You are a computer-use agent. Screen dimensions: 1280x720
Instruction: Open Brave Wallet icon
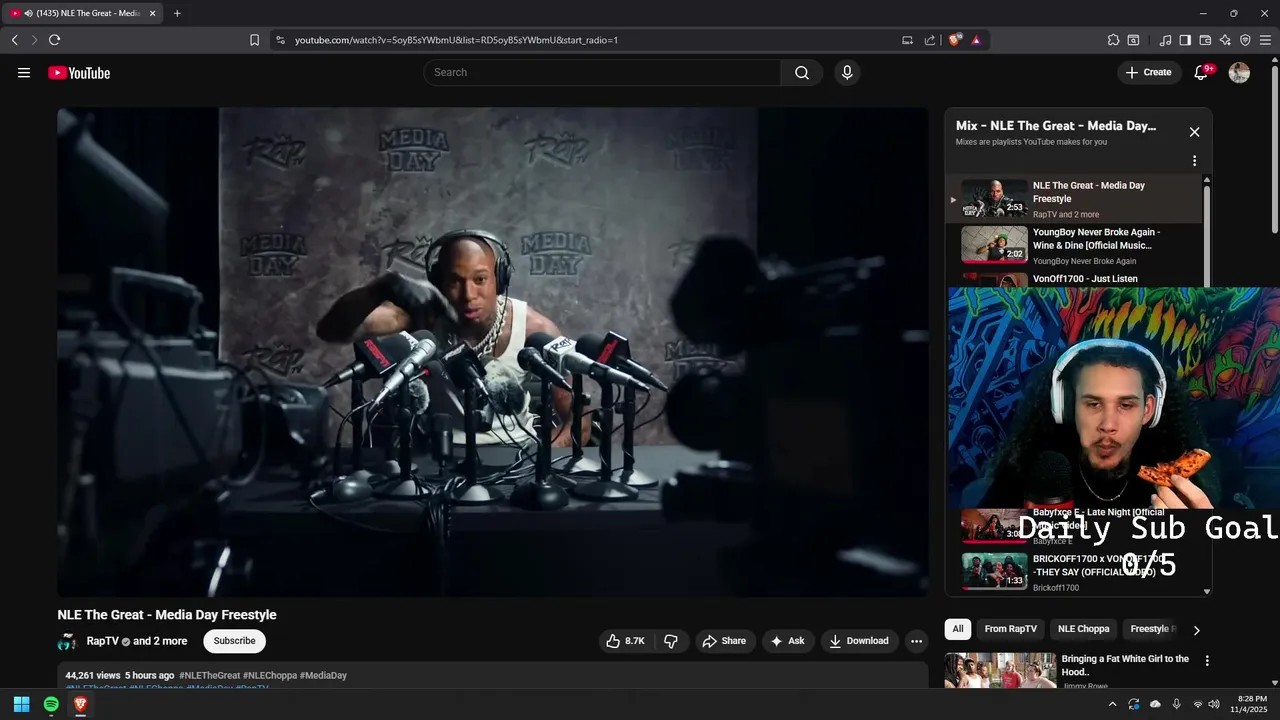pos(1205,40)
